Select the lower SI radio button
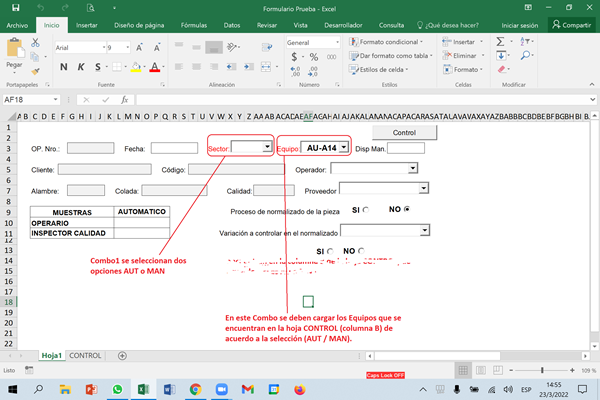Viewport: 600px width, 400px height. coord(330,252)
